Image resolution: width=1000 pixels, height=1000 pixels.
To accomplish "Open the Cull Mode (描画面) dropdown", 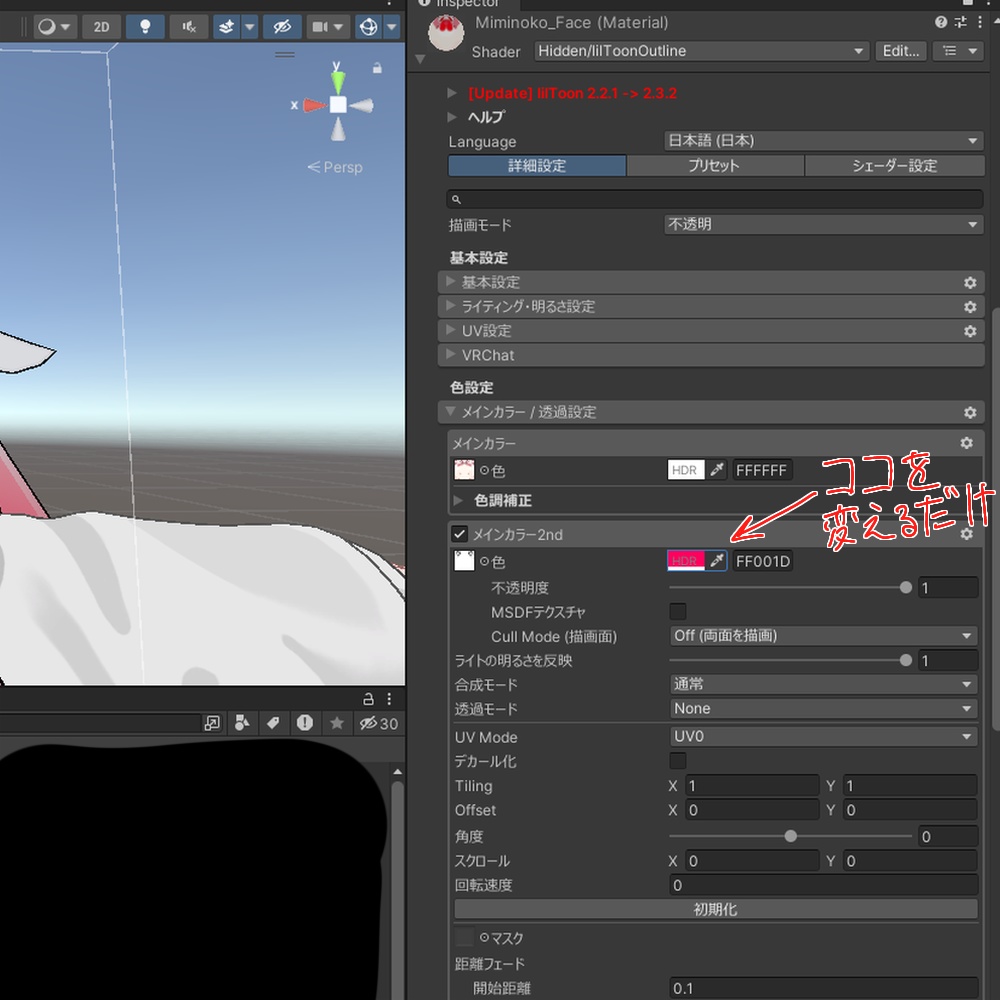I will pyautogui.click(x=823, y=636).
